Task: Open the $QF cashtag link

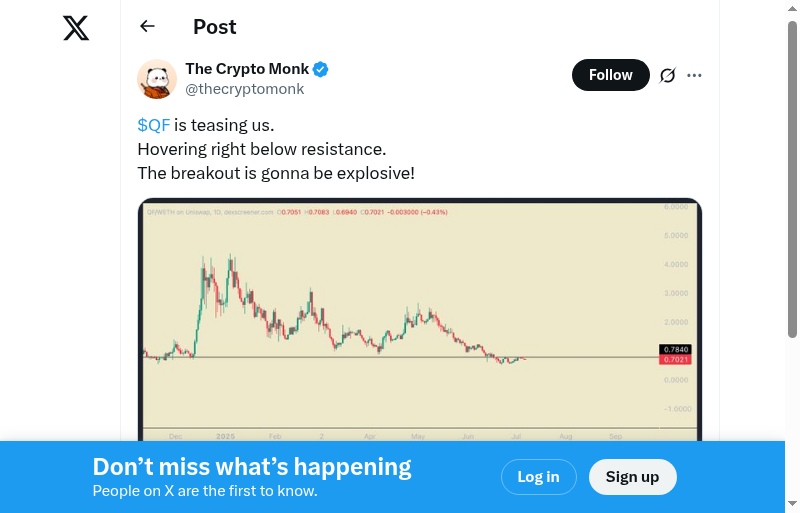Action: [x=153, y=125]
